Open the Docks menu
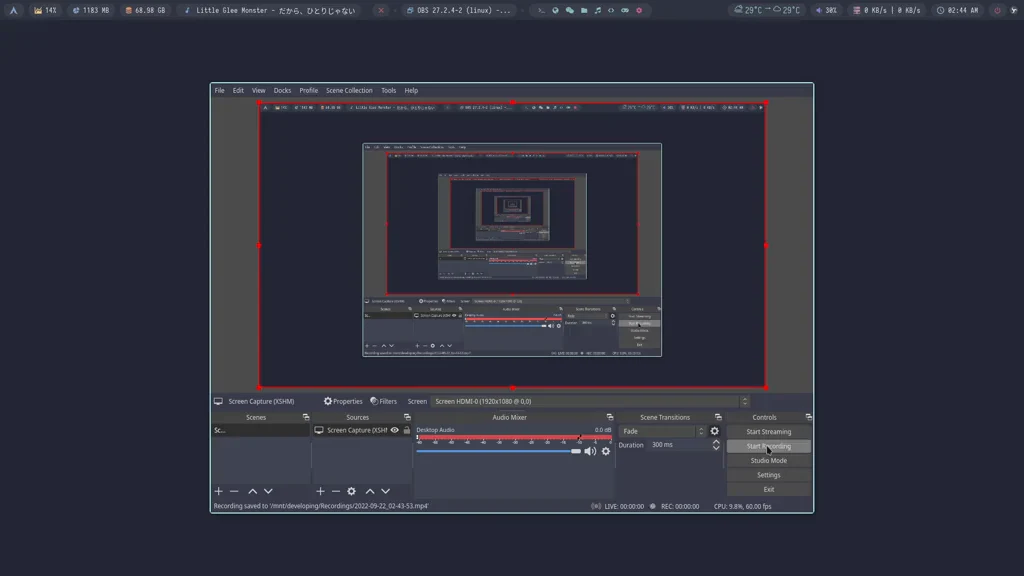The width and height of the screenshot is (1024, 576). click(x=282, y=90)
